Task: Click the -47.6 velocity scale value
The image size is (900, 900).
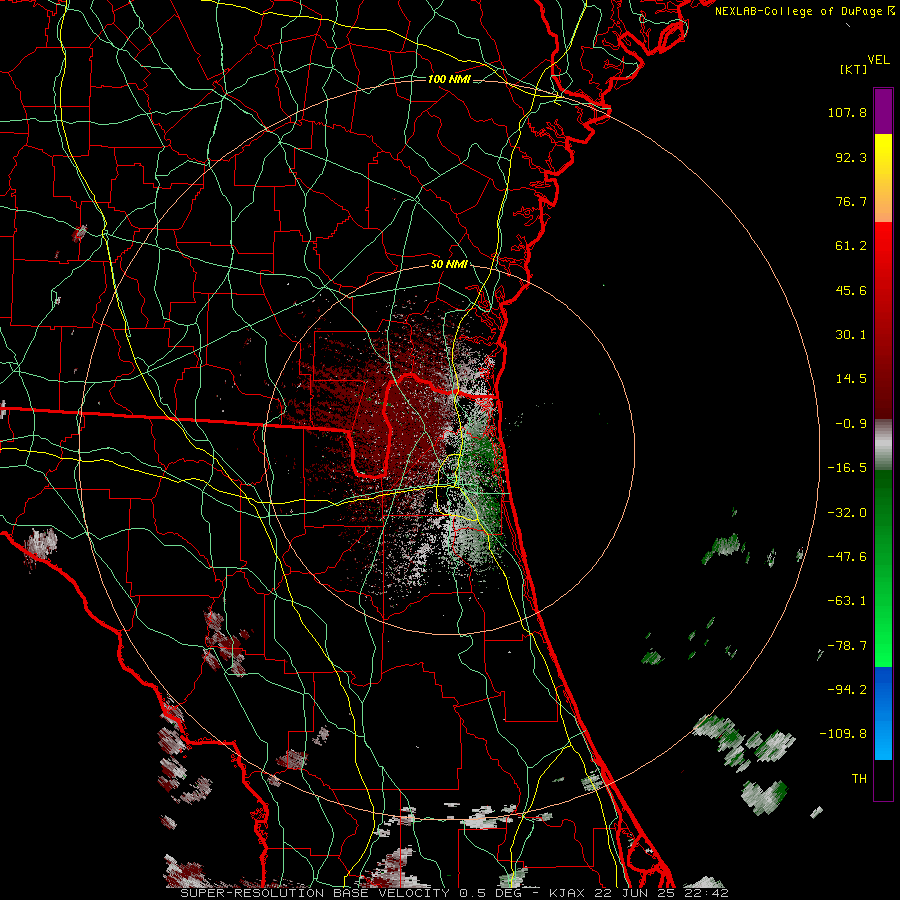Action: click(x=847, y=557)
